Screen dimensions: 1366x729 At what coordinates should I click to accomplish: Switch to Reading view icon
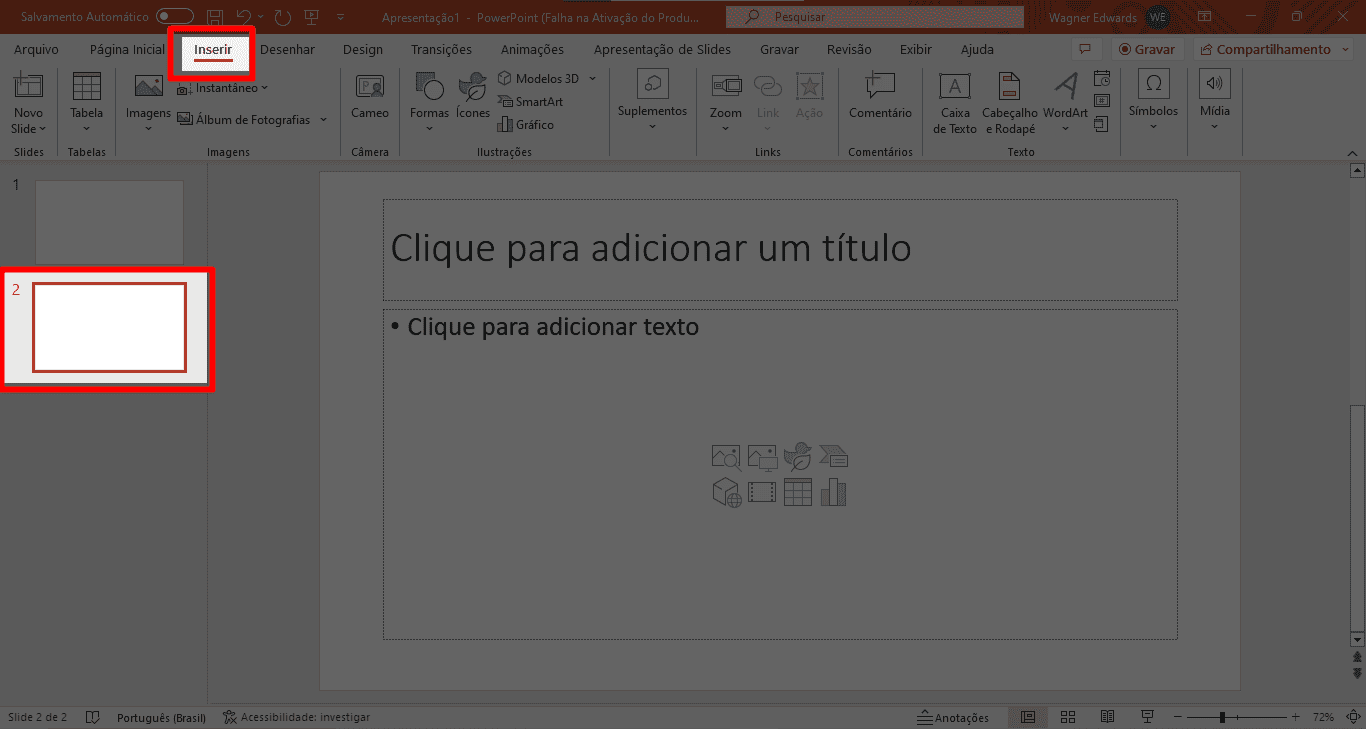(1107, 717)
